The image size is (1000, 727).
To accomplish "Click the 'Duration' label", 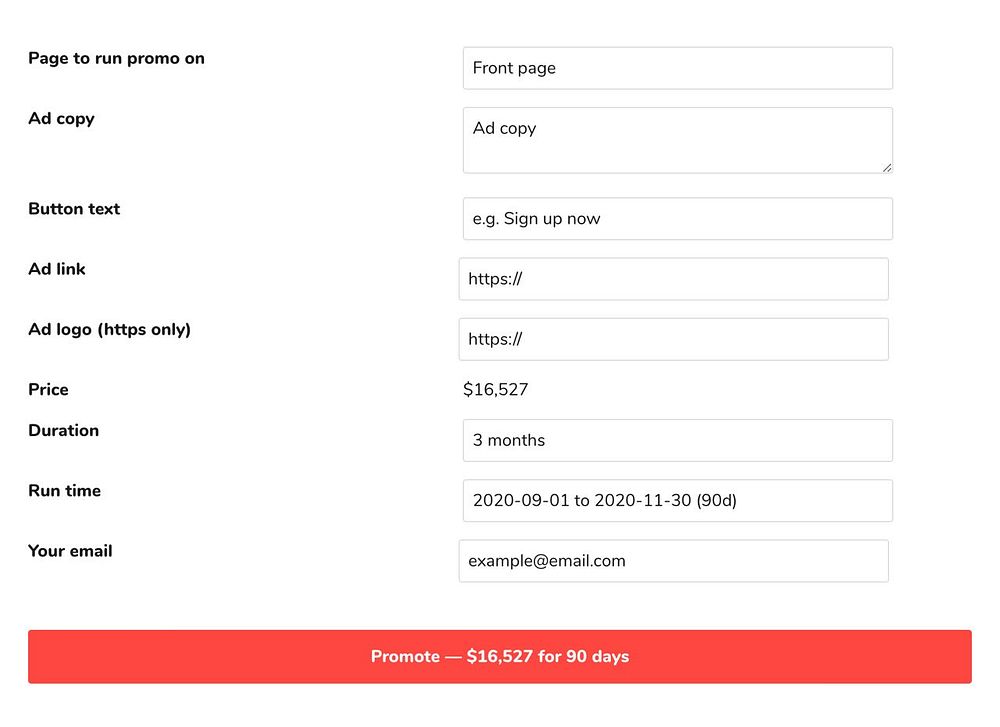I will click(63, 430).
